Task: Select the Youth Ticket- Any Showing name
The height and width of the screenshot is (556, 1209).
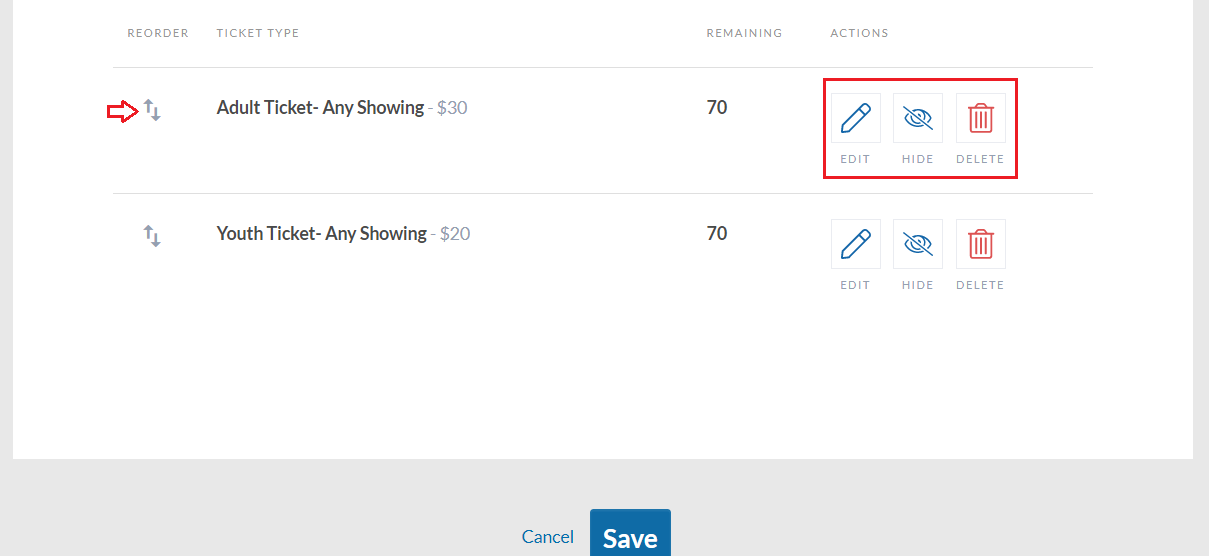Action: [x=322, y=233]
